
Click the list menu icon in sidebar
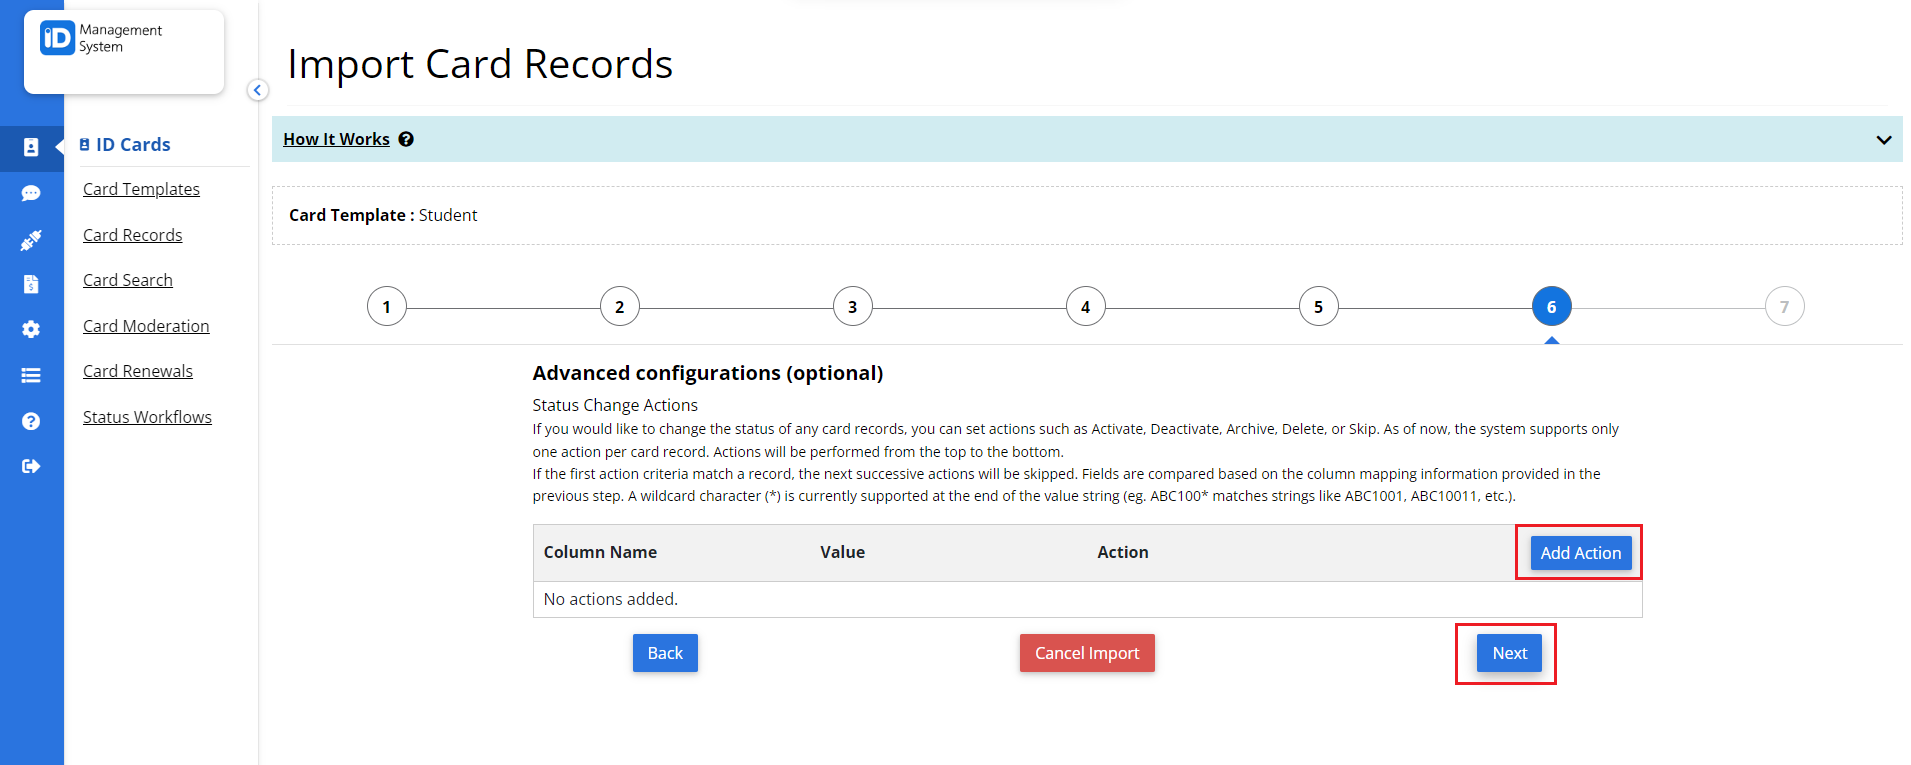coord(31,375)
